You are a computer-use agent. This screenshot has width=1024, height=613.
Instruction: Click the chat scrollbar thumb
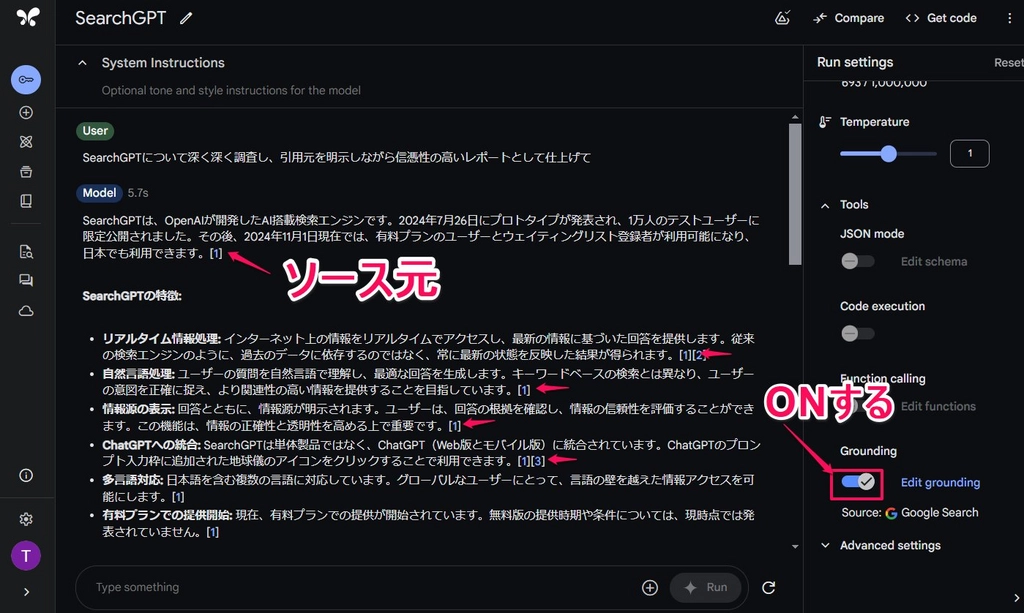pos(795,194)
